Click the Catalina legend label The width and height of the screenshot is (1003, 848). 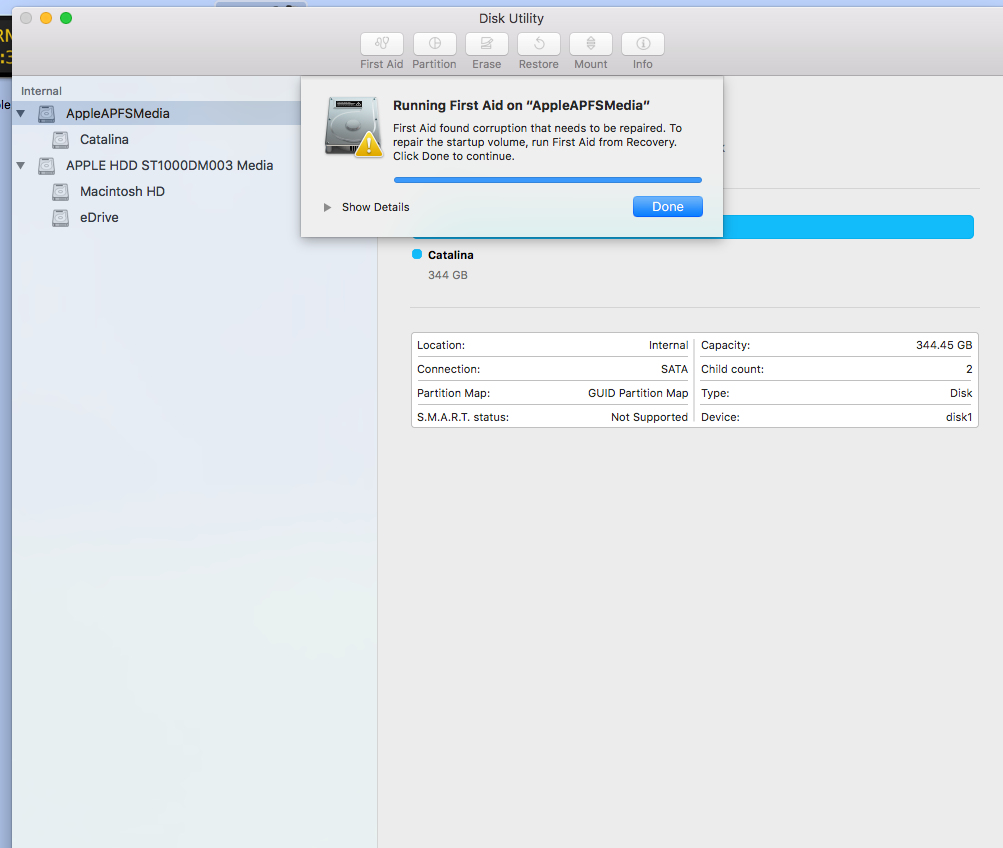(x=451, y=255)
